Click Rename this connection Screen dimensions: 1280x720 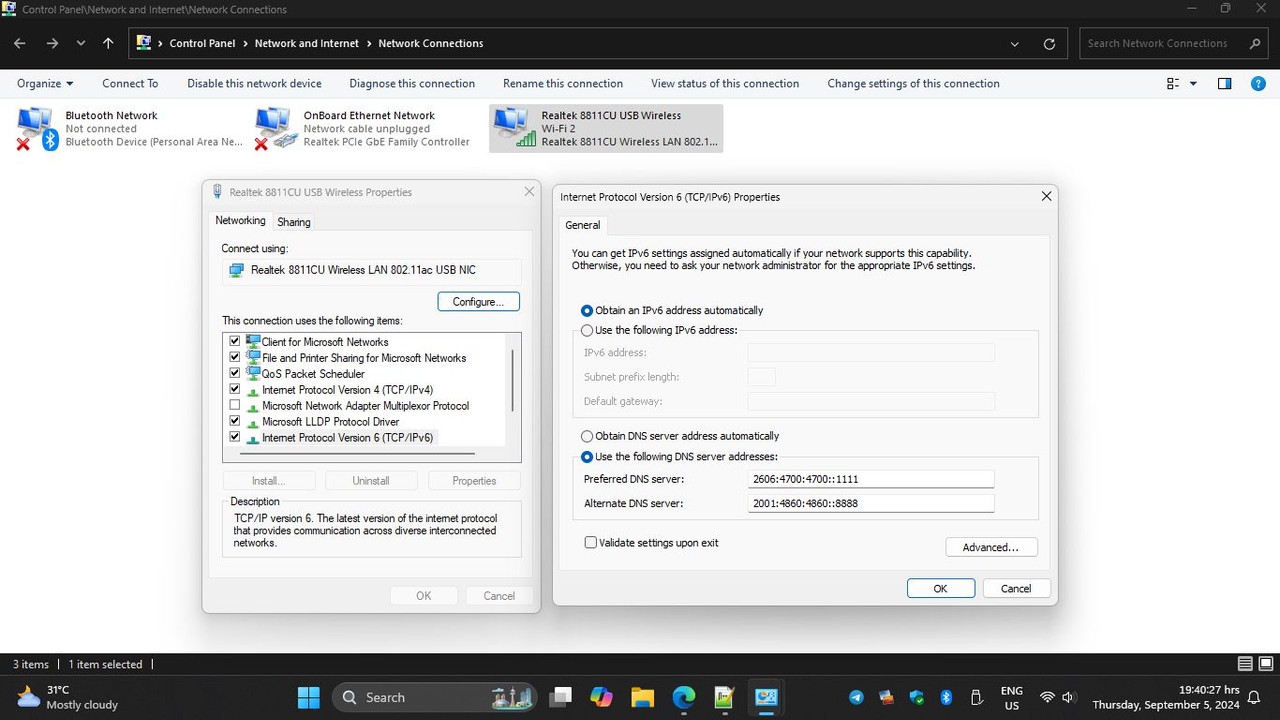point(563,84)
